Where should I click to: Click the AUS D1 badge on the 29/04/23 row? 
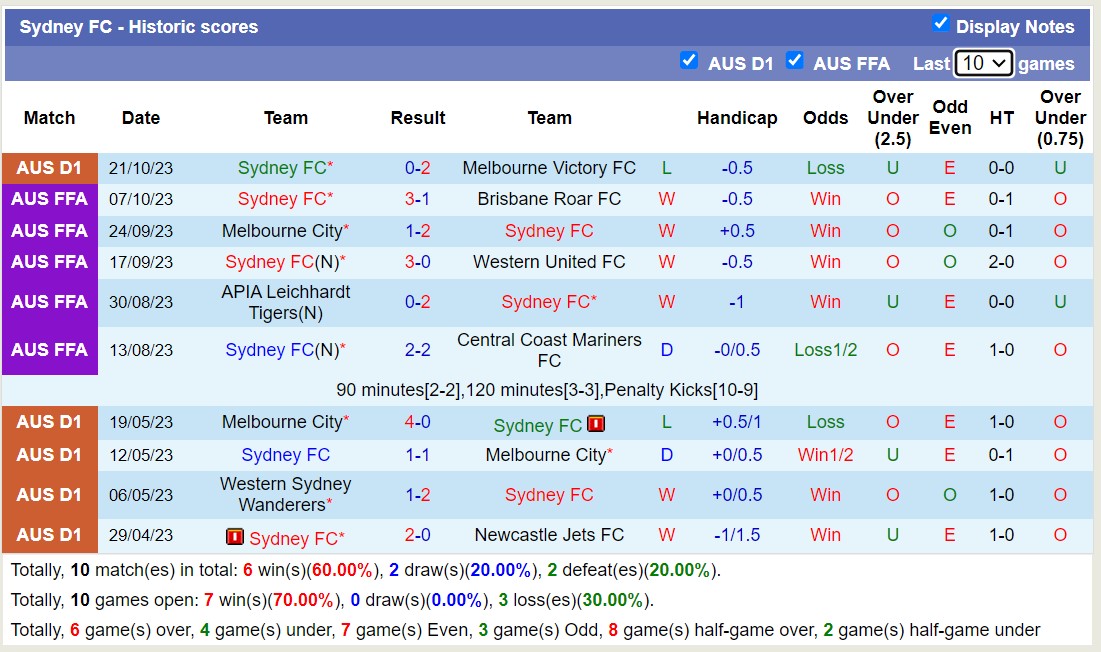pos(49,535)
